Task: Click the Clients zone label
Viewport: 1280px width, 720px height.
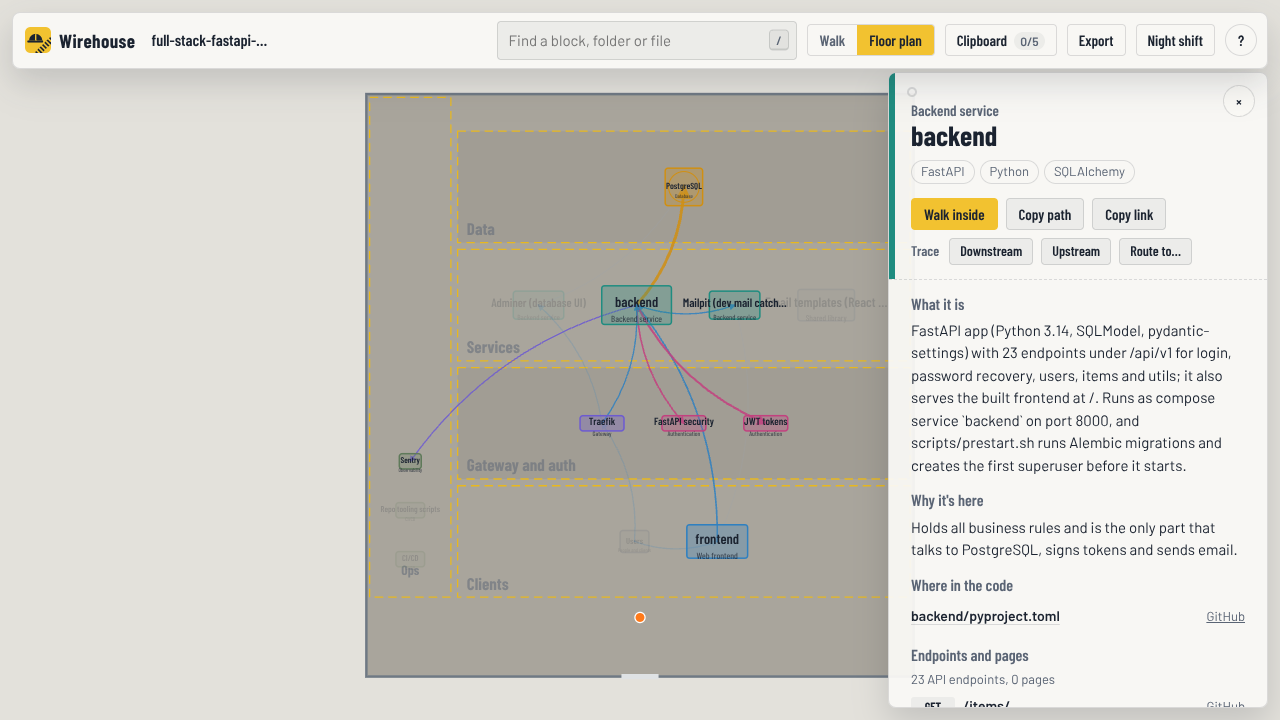Action: pyautogui.click(x=487, y=584)
